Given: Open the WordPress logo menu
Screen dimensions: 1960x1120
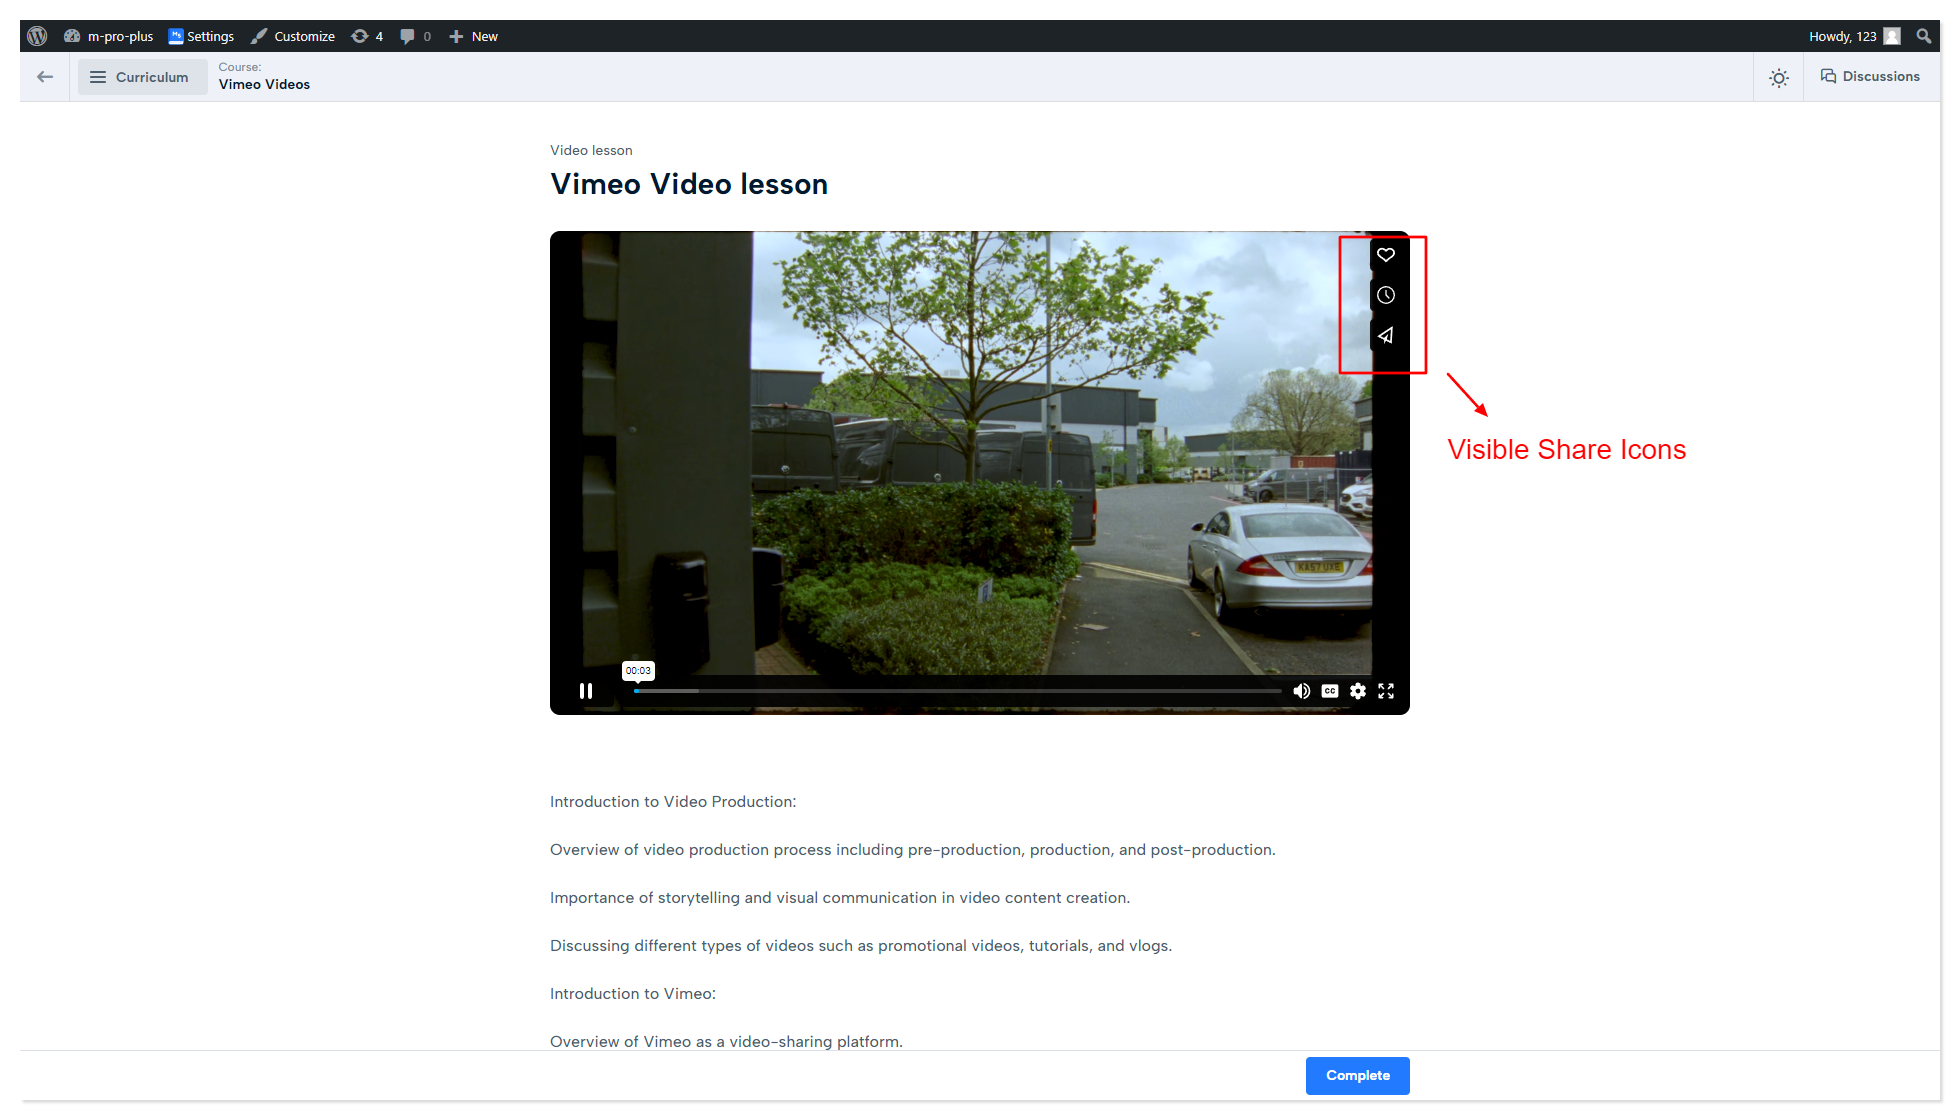Looking at the screenshot, I should pos(37,36).
